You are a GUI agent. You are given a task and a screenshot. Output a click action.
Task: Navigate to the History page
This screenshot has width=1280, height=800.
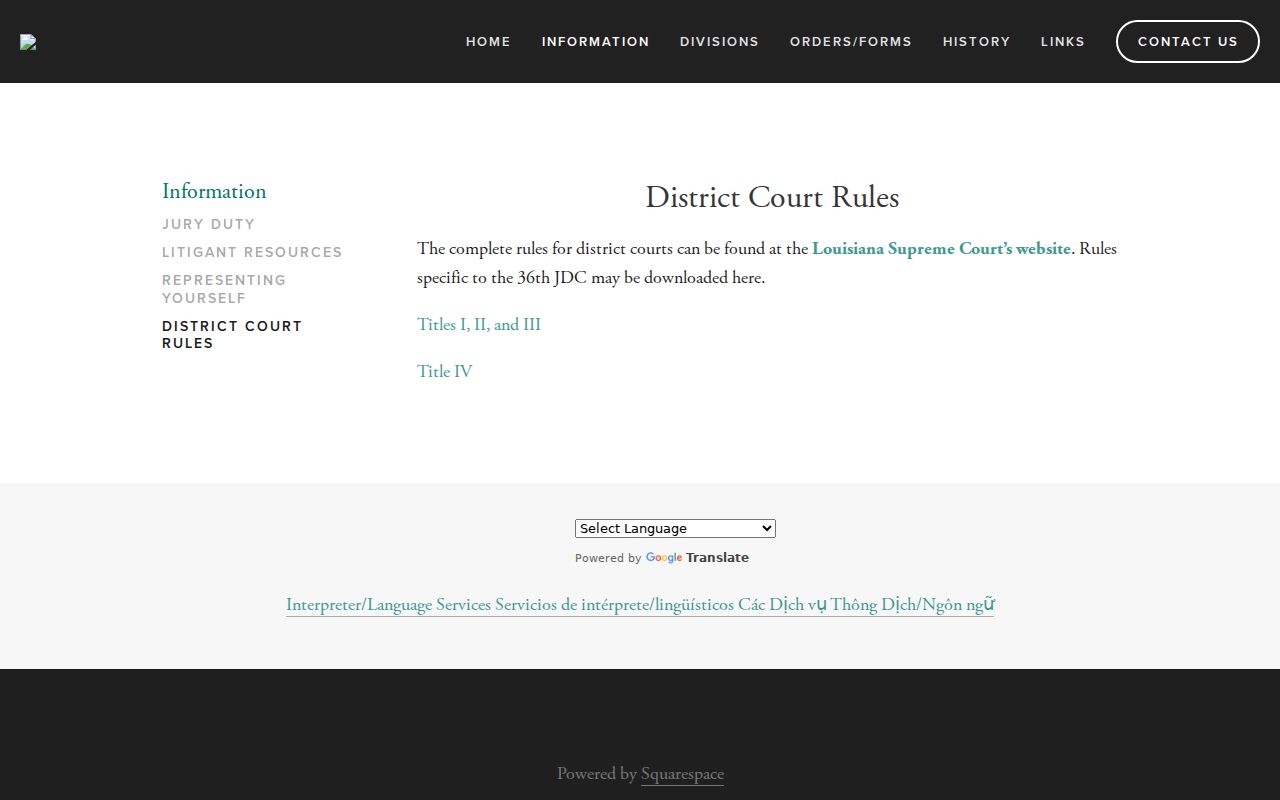(x=976, y=42)
